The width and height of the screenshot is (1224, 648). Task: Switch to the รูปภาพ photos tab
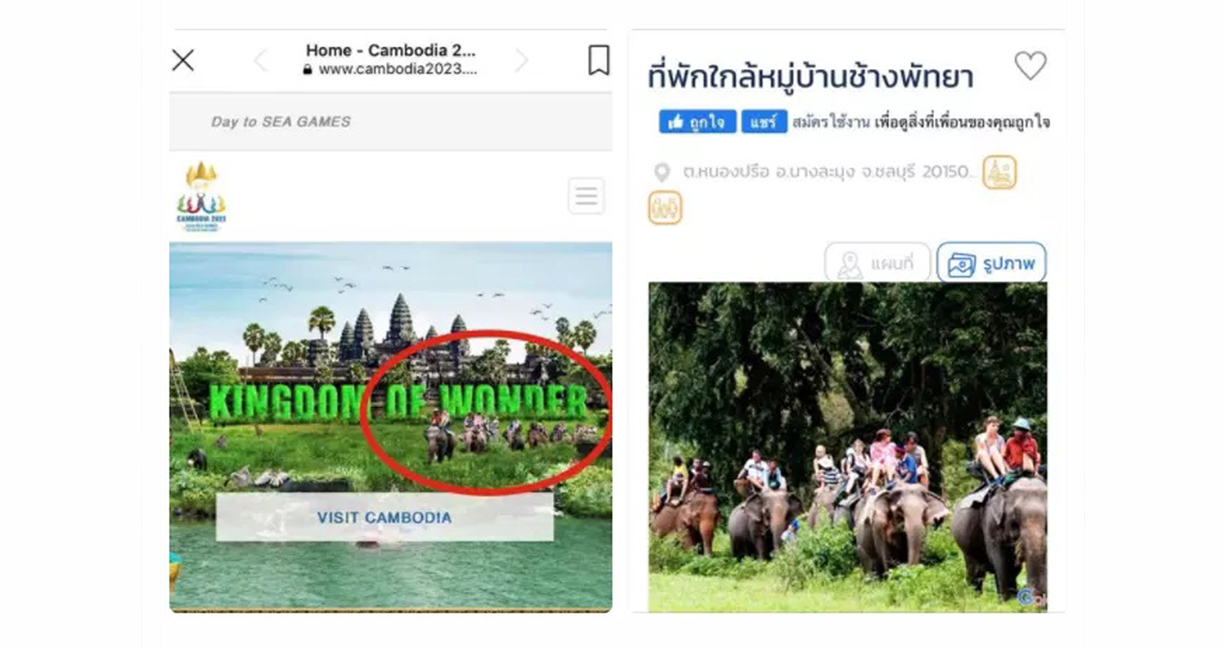pyautogui.click(x=991, y=264)
